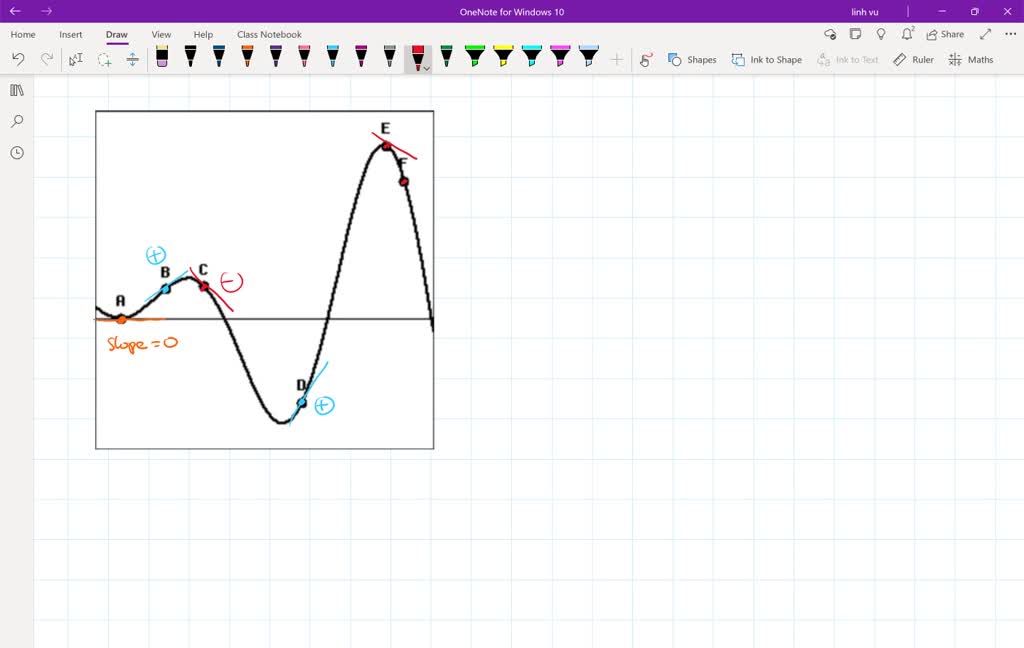
Task: Select the black pen
Action: [x=190, y=57]
